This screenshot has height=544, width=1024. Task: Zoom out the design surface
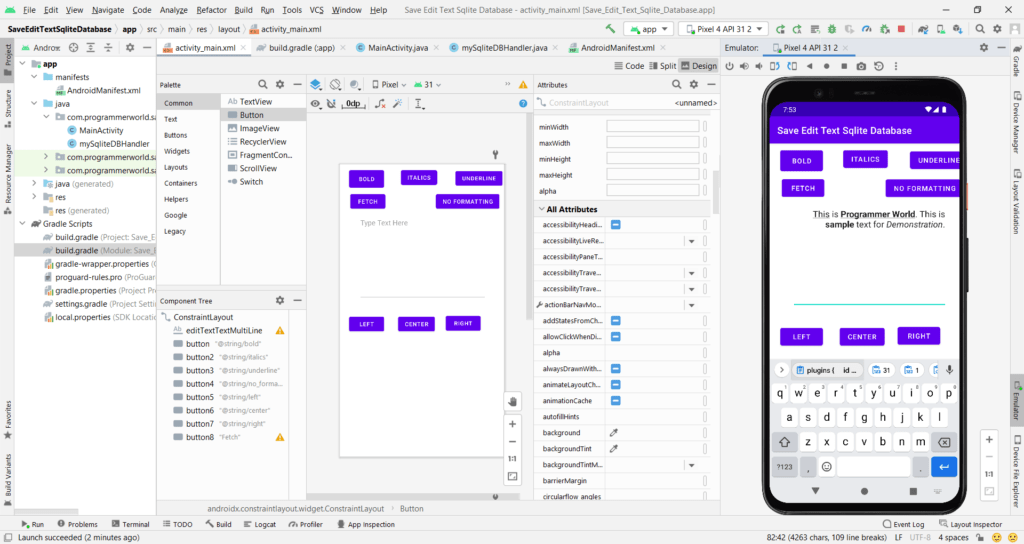[x=513, y=441]
